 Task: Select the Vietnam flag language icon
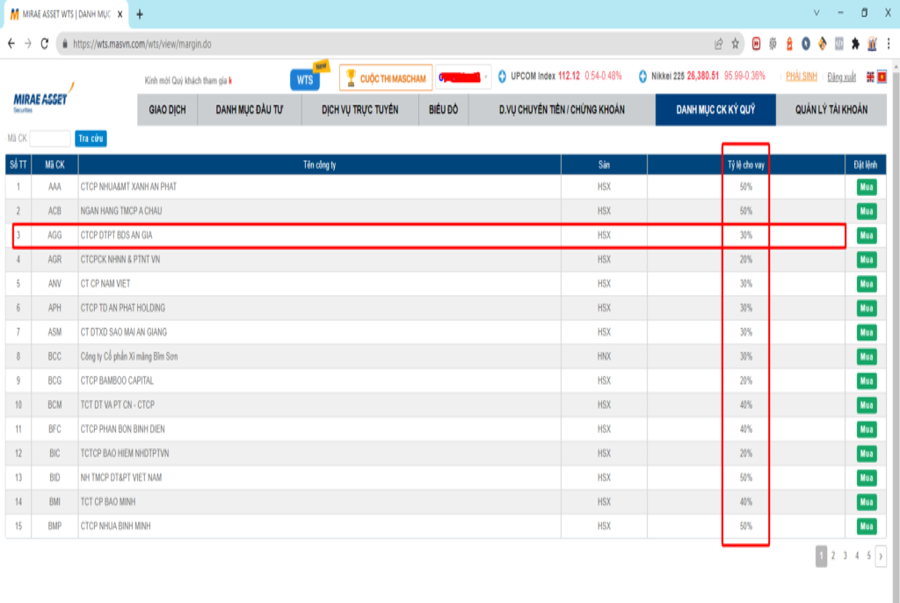881,77
